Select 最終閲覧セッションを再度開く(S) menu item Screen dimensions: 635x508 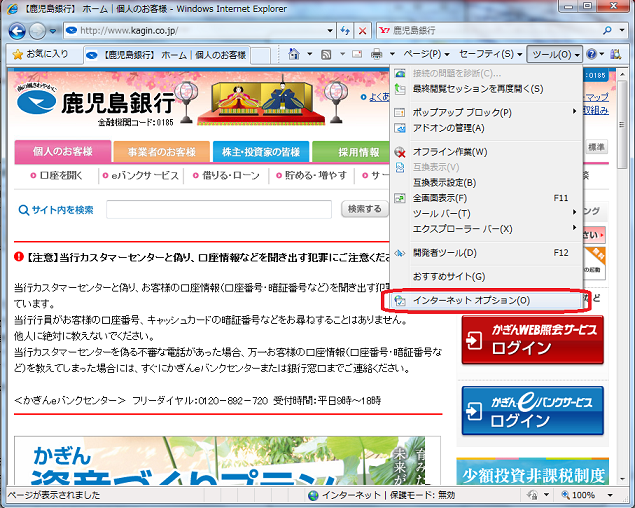[486, 89]
